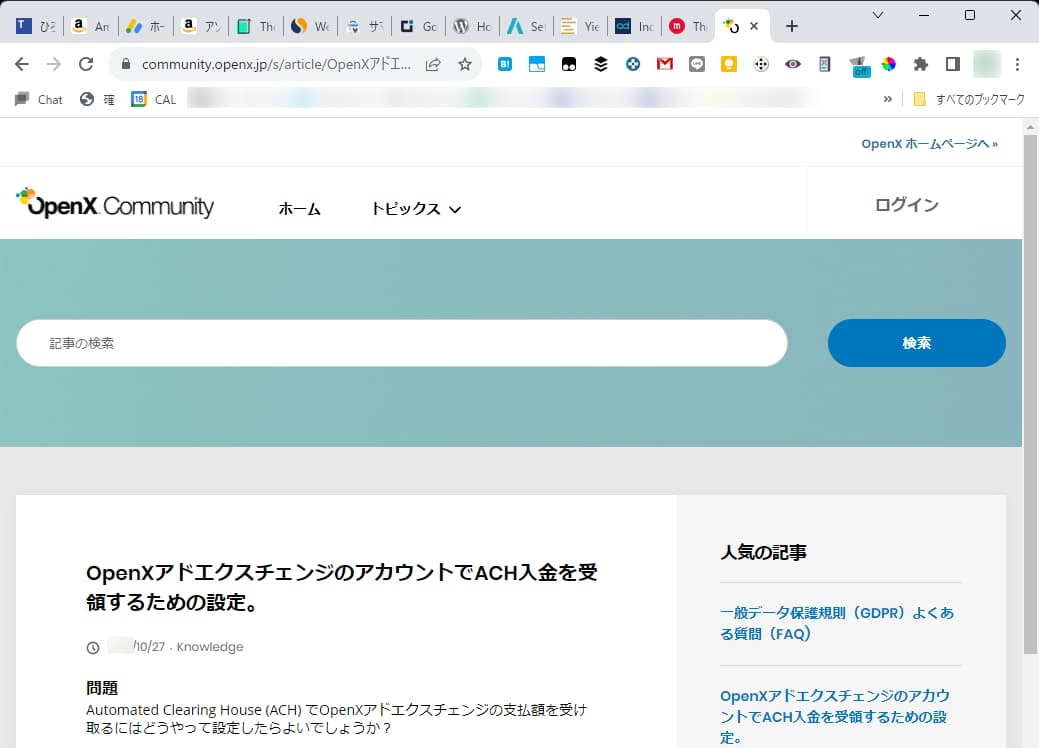
Task: Switch to the tab labeled Se
Action: click(527, 27)
